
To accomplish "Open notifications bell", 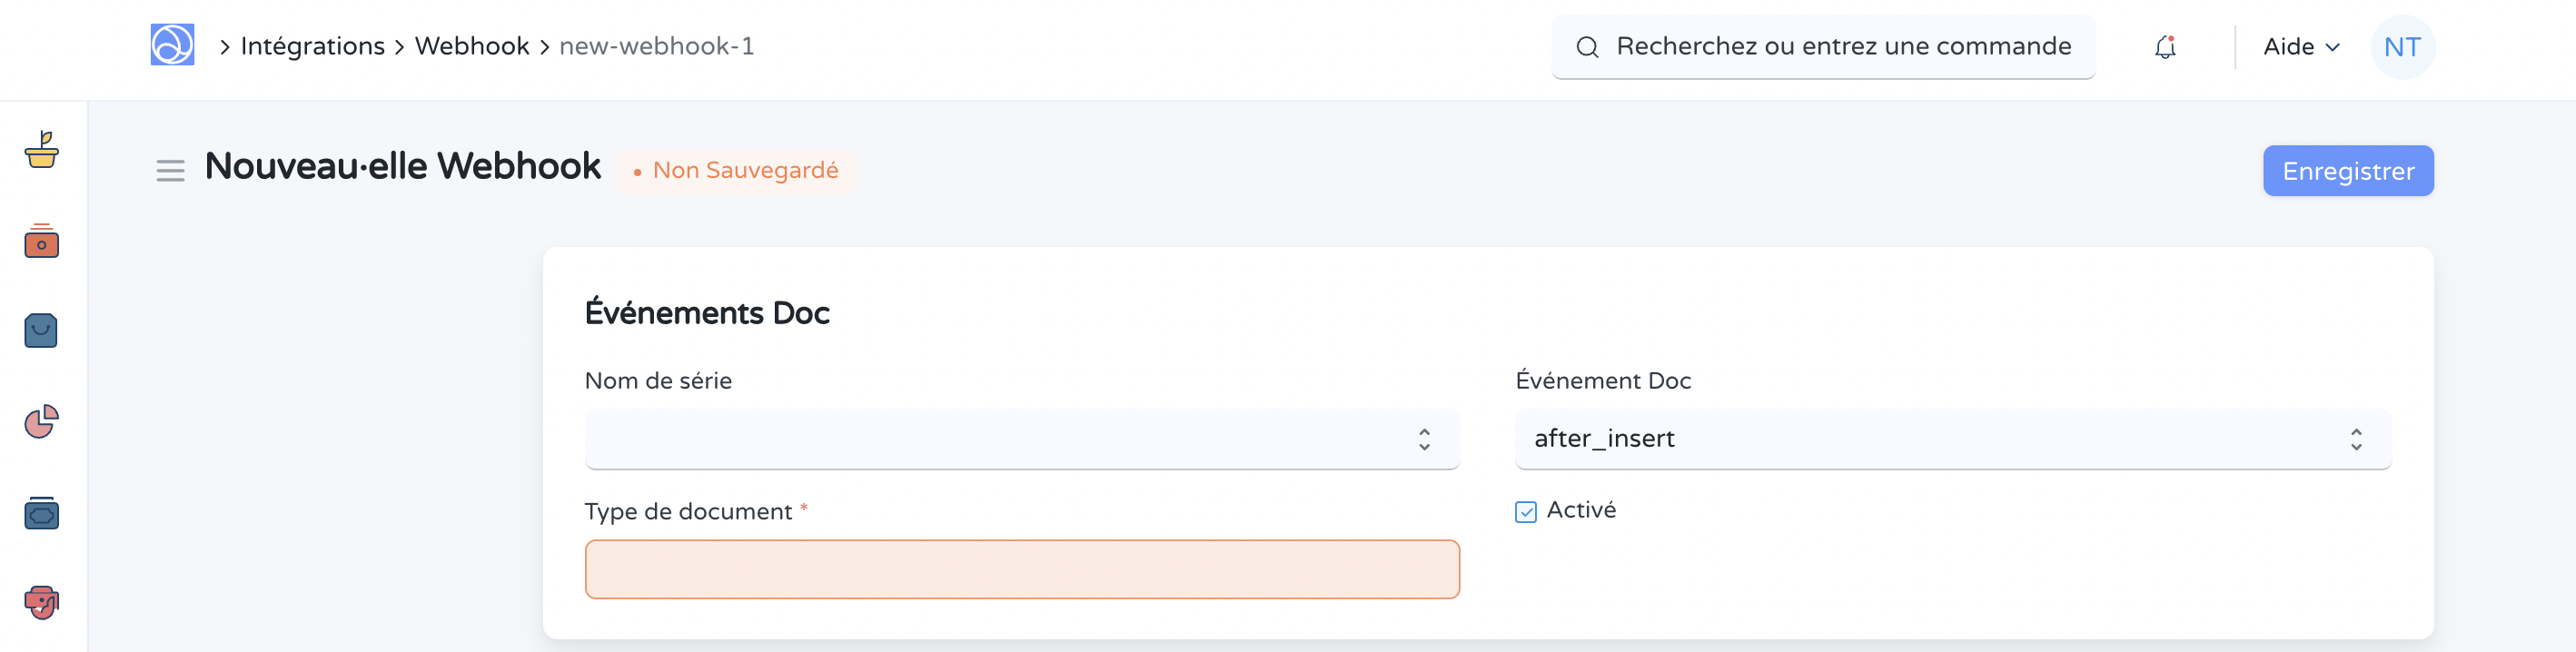I will click(2165, 47).
